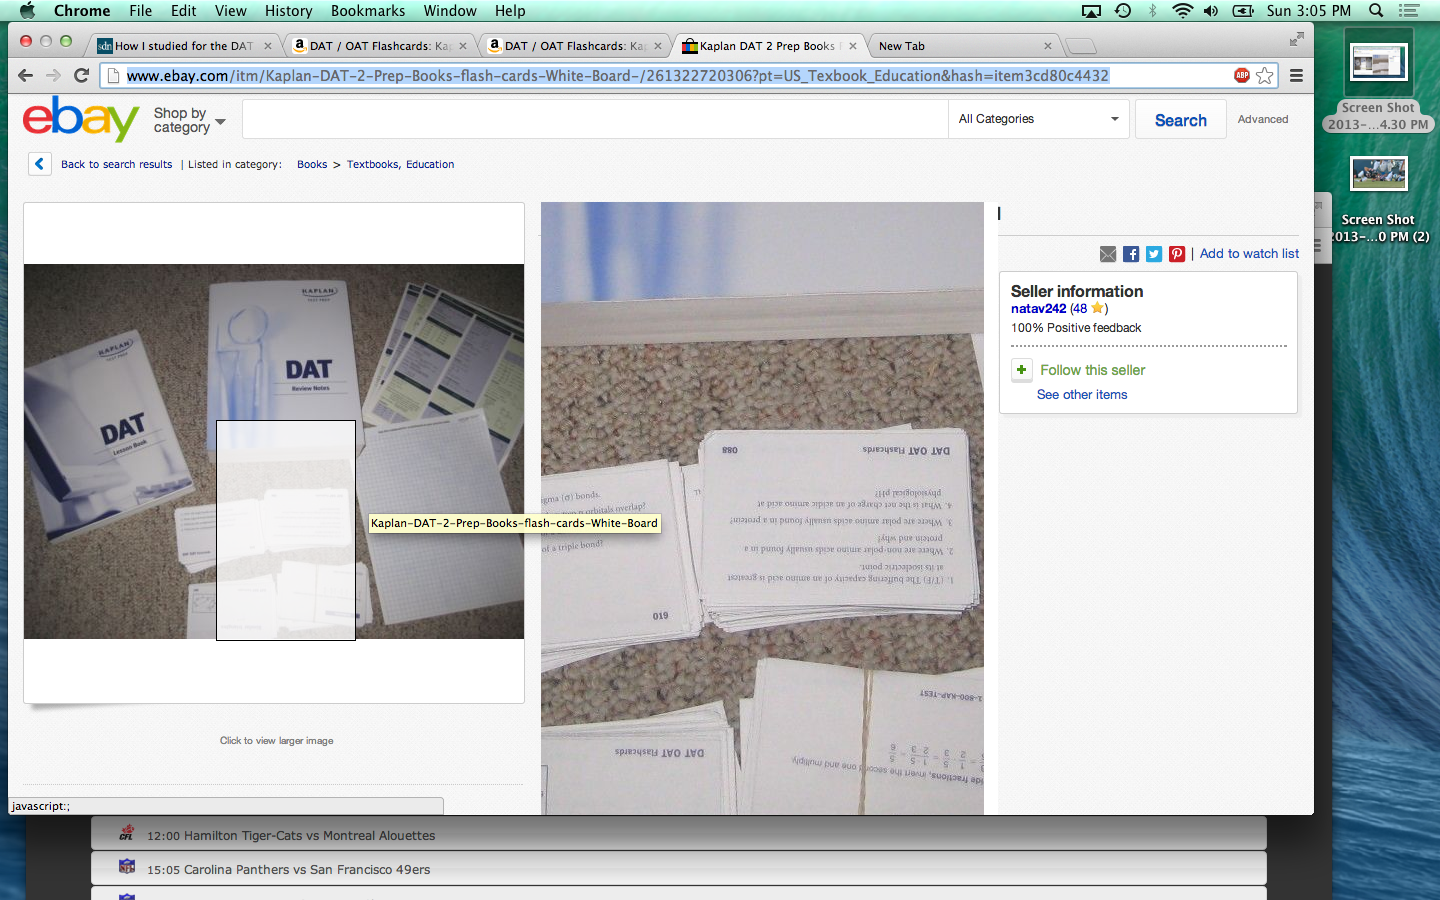Click Add to watch list
The height and width of the screenshot is (900, 1440).
coord(1249,254)
